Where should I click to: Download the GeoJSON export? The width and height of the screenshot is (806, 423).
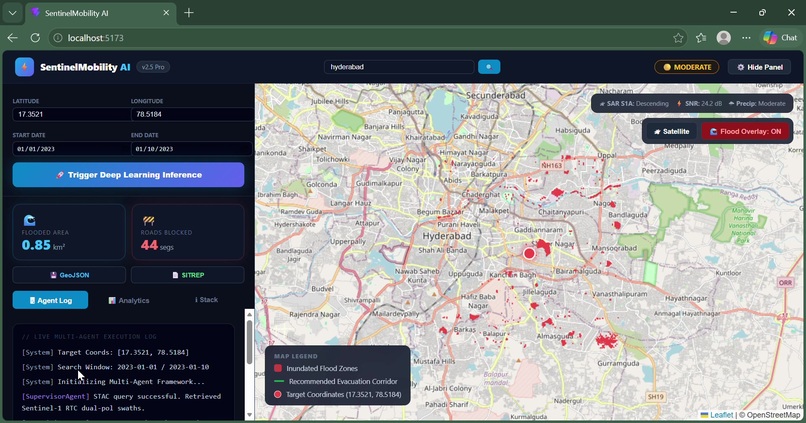tap(69, 275)
